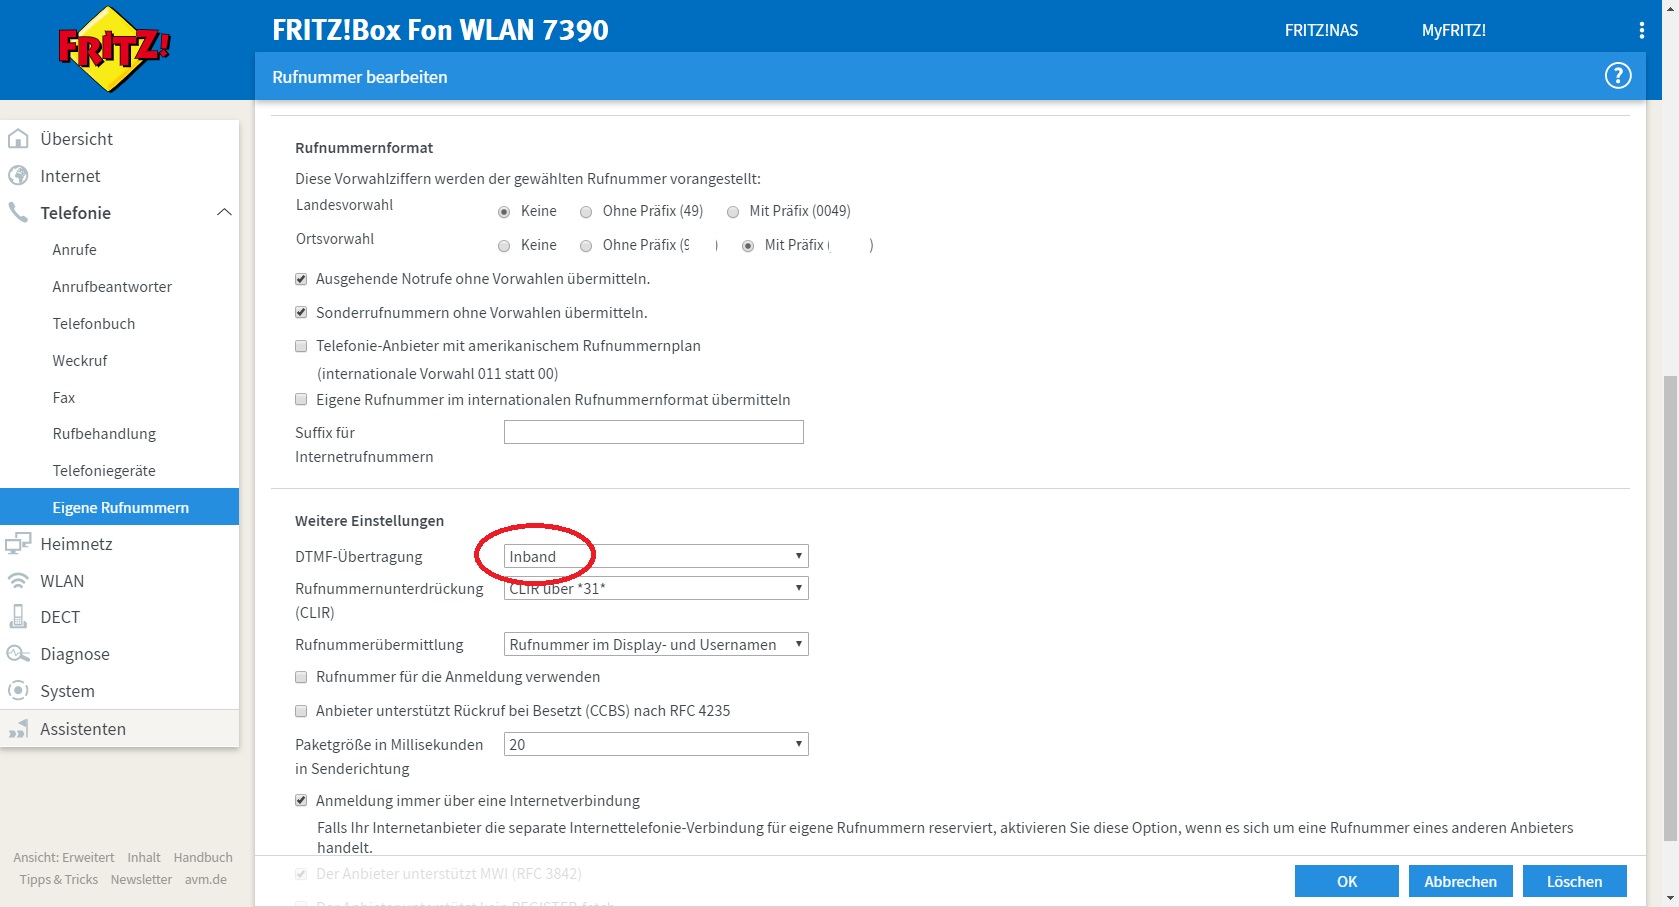Select 'Mit Präfix (0049)' for Landesvorwahl
The width and height of the screenshot is (1679, 907).
coord(733,212)
